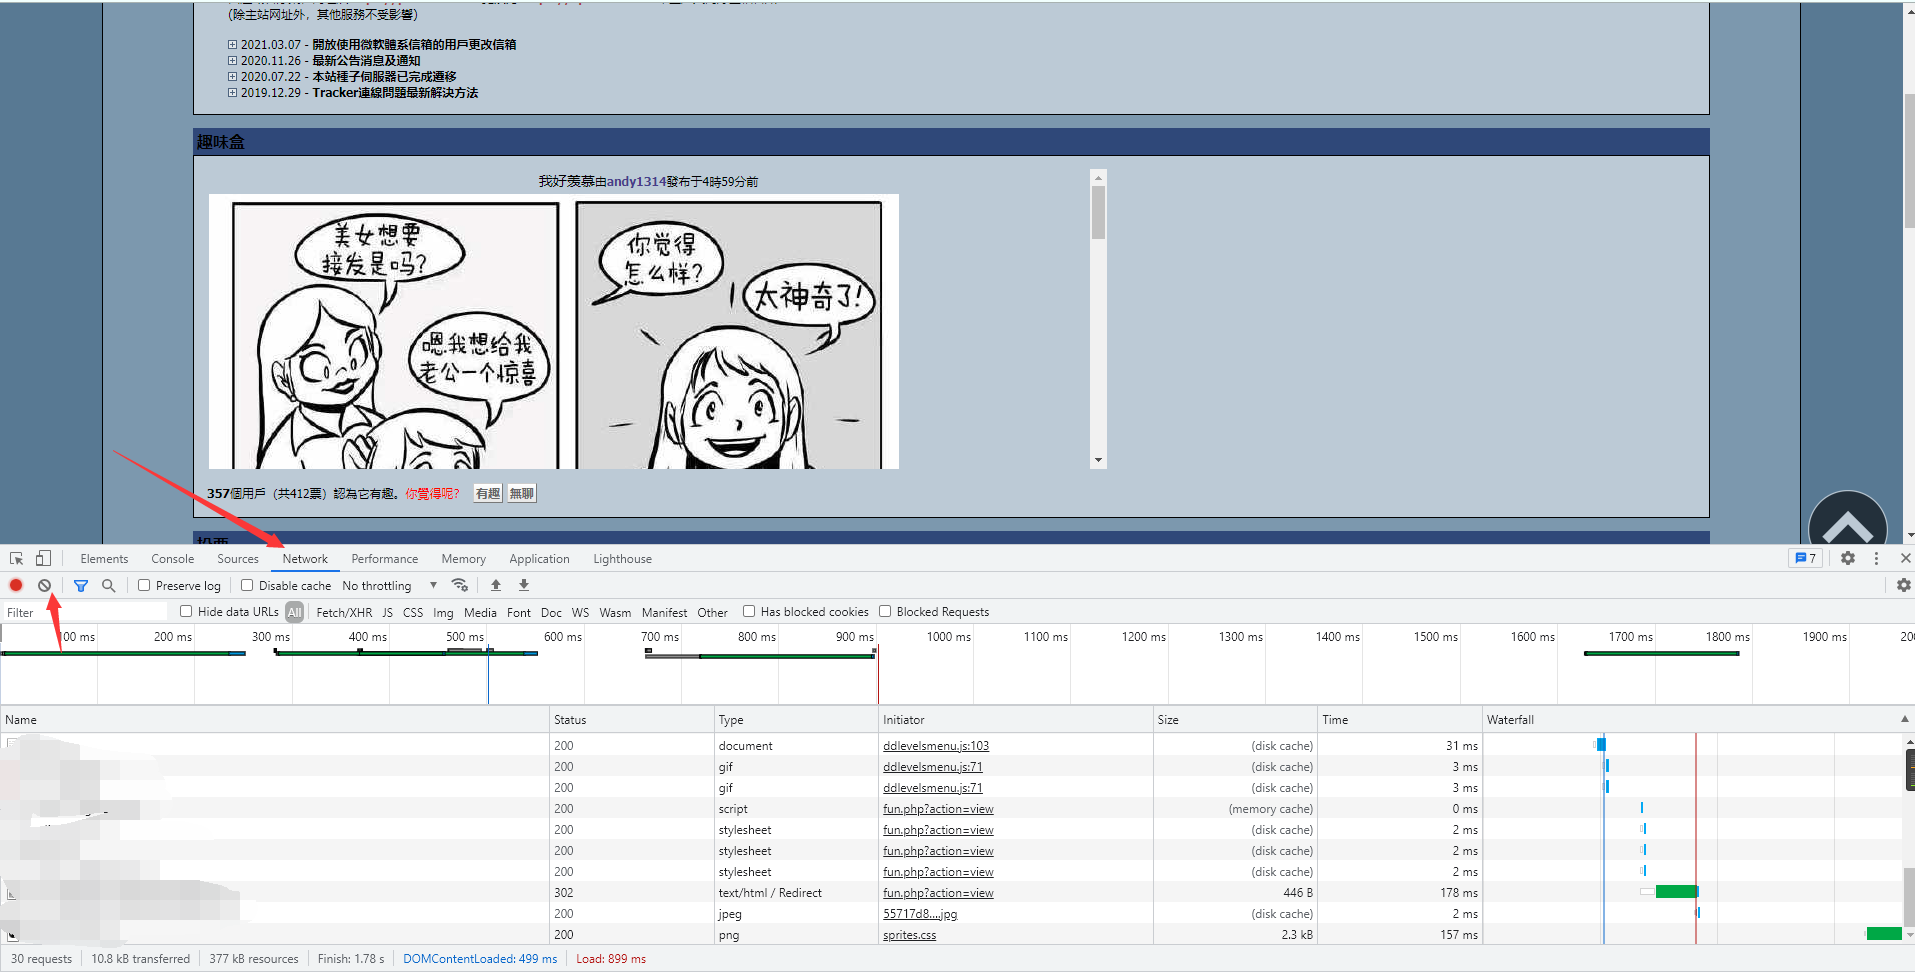
Task: Open the No throttling dropdown
Action: coord(390,585)
